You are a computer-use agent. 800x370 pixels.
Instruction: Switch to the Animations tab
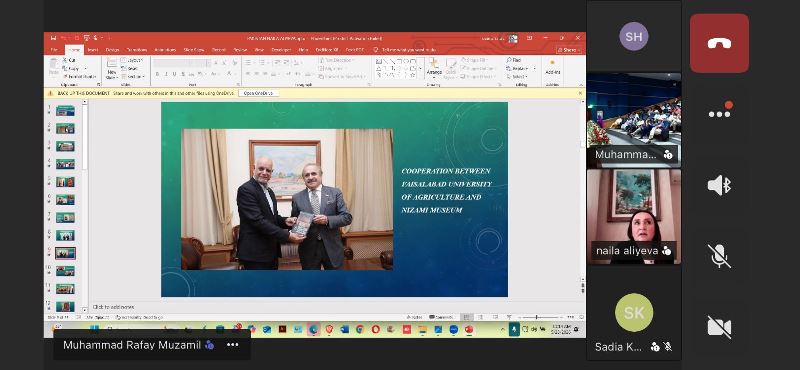[x=165, y=50]
